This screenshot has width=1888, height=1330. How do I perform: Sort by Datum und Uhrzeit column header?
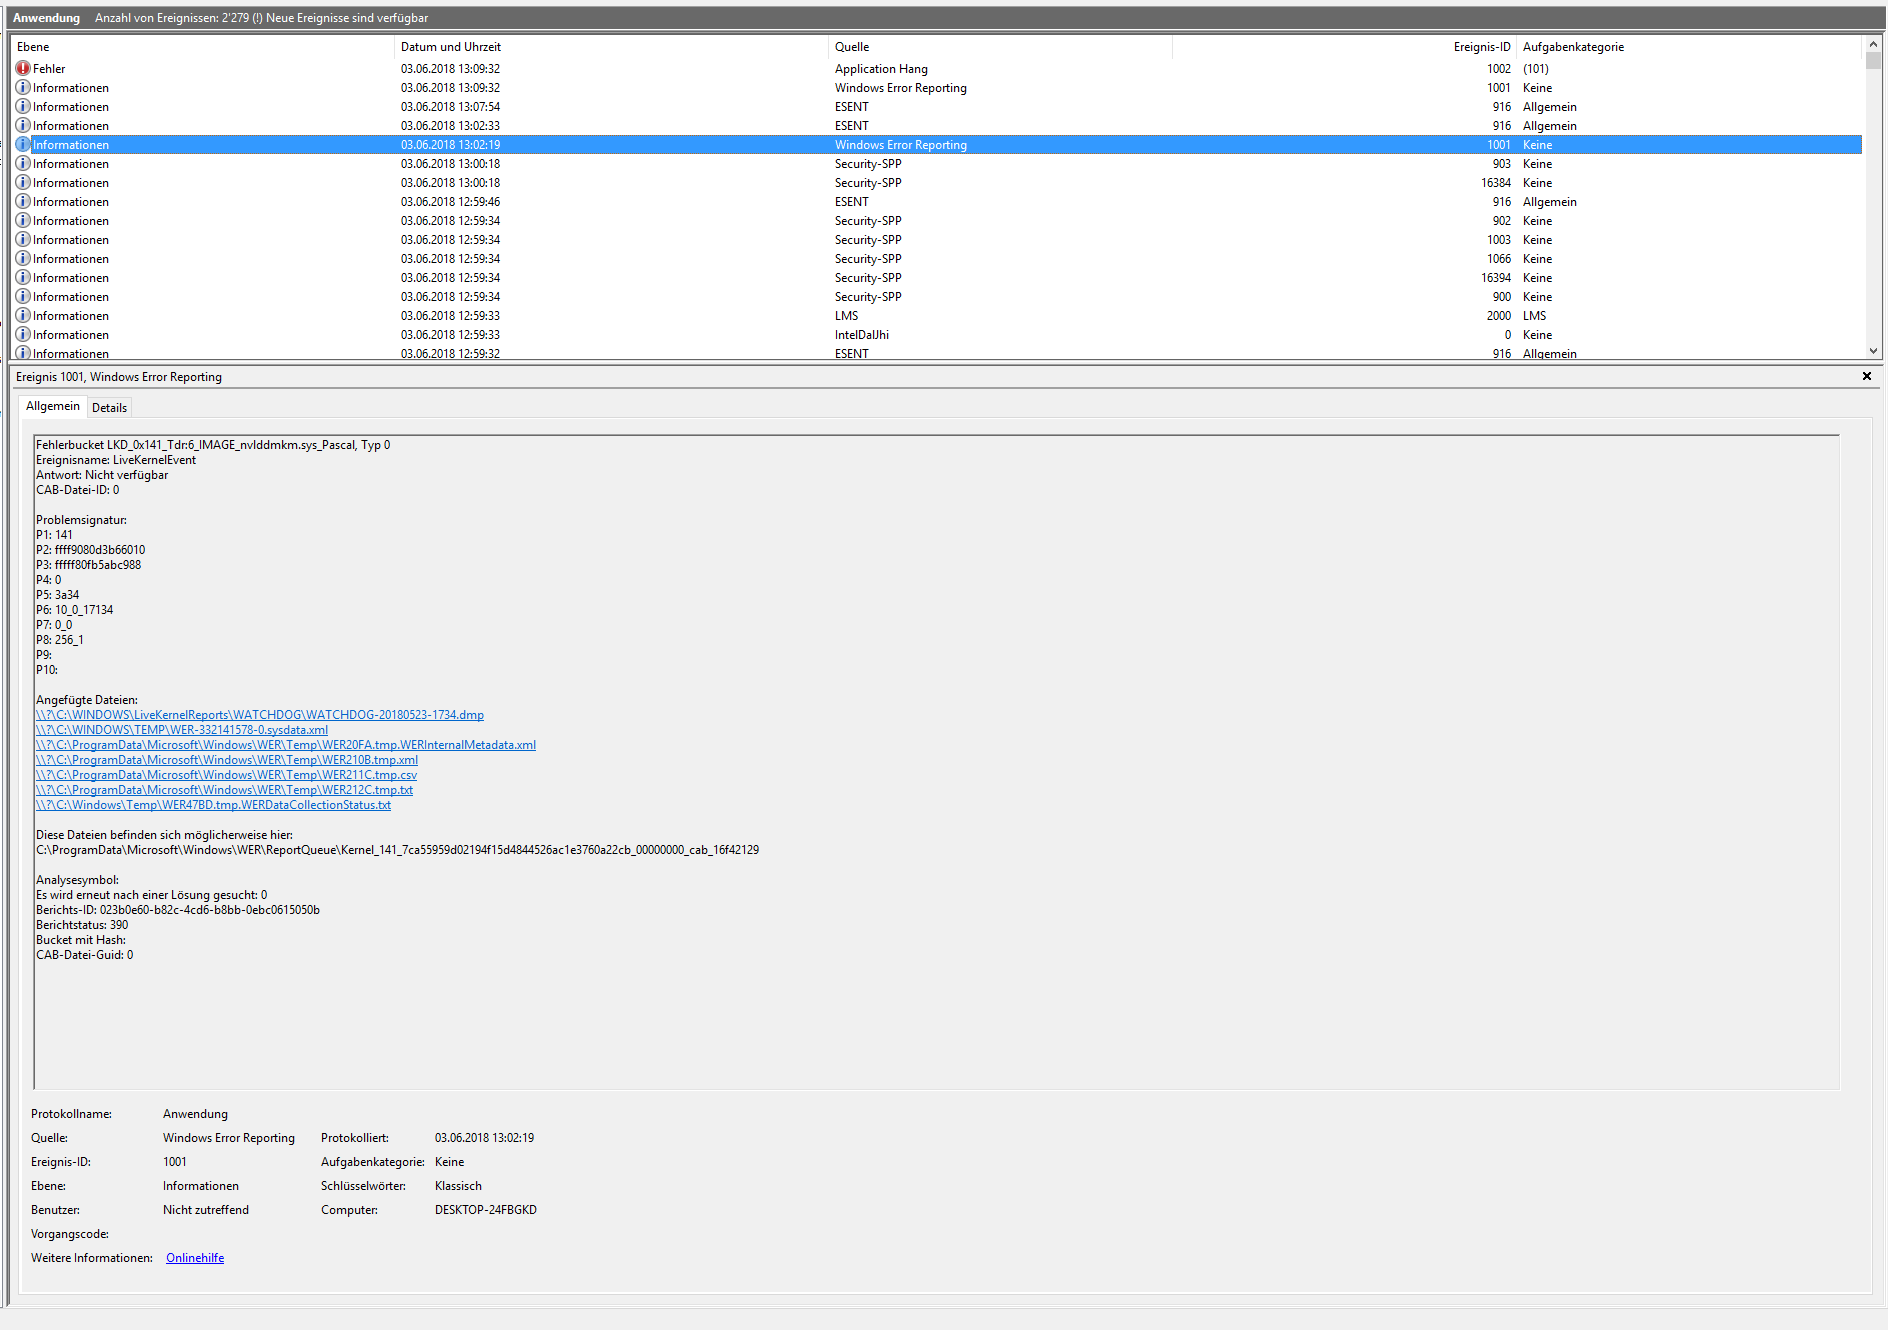[x=612, y=47]
